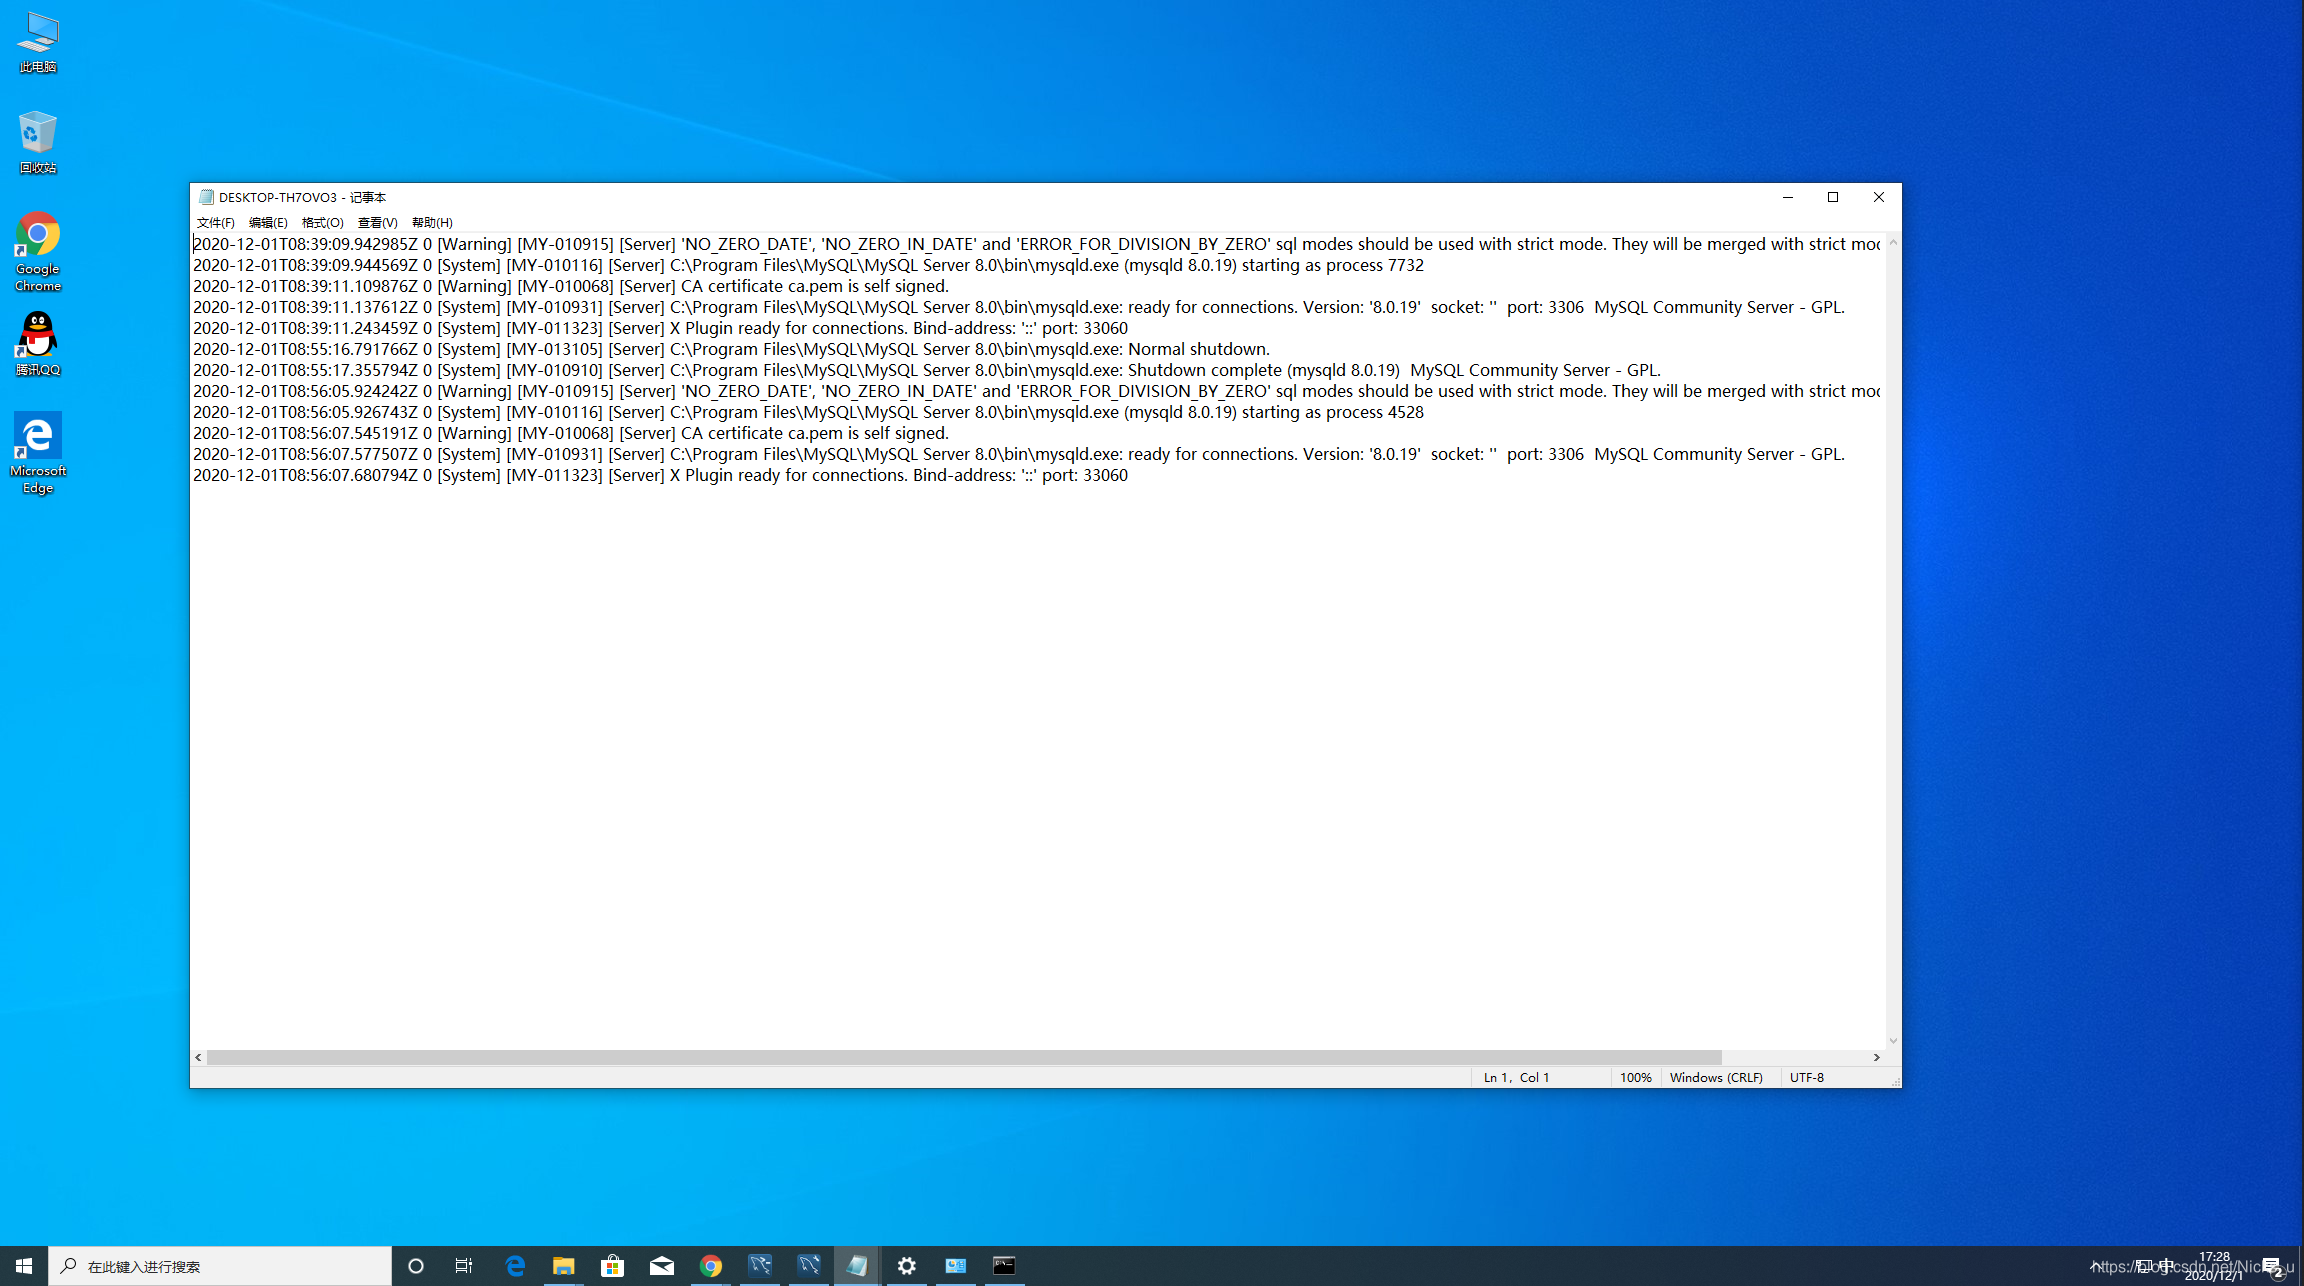This screenshot has width=2304, height=1286.
Task: Launch File Explorer from the taskbar
Action: 563,1266
